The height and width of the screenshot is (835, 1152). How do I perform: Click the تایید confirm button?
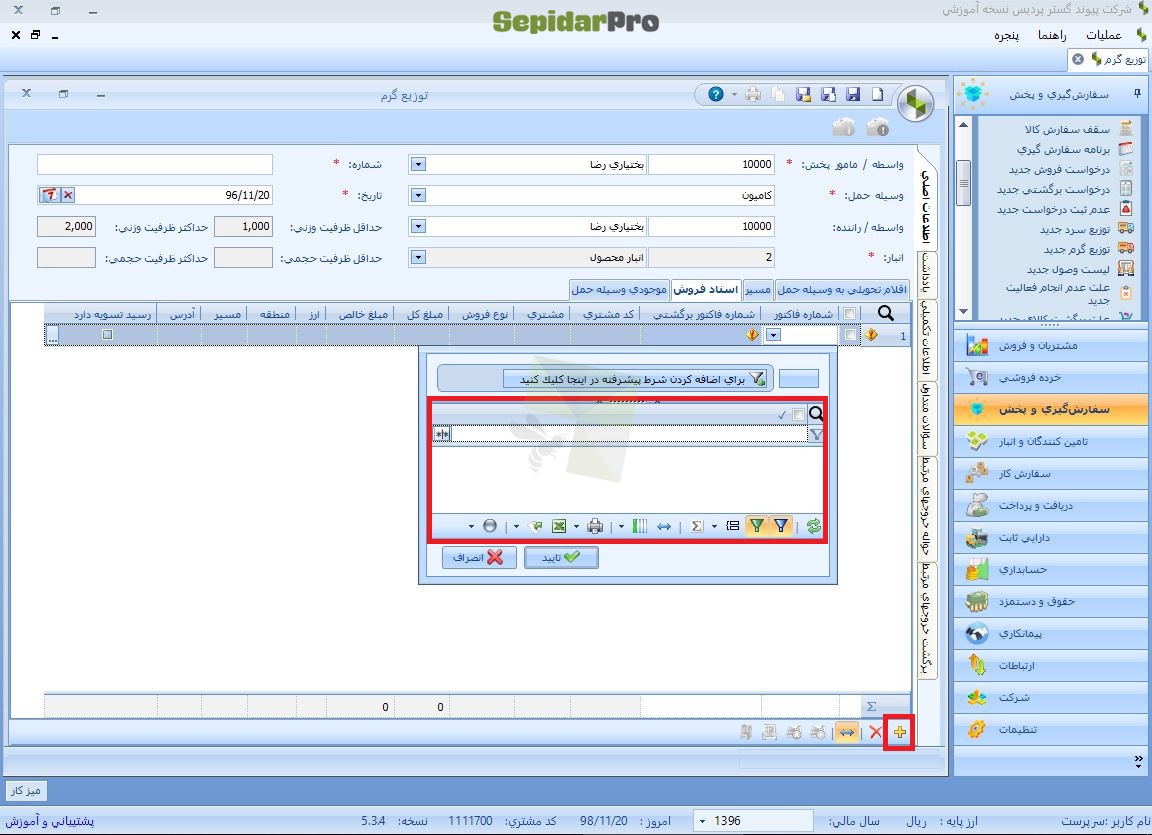(561, 557)
